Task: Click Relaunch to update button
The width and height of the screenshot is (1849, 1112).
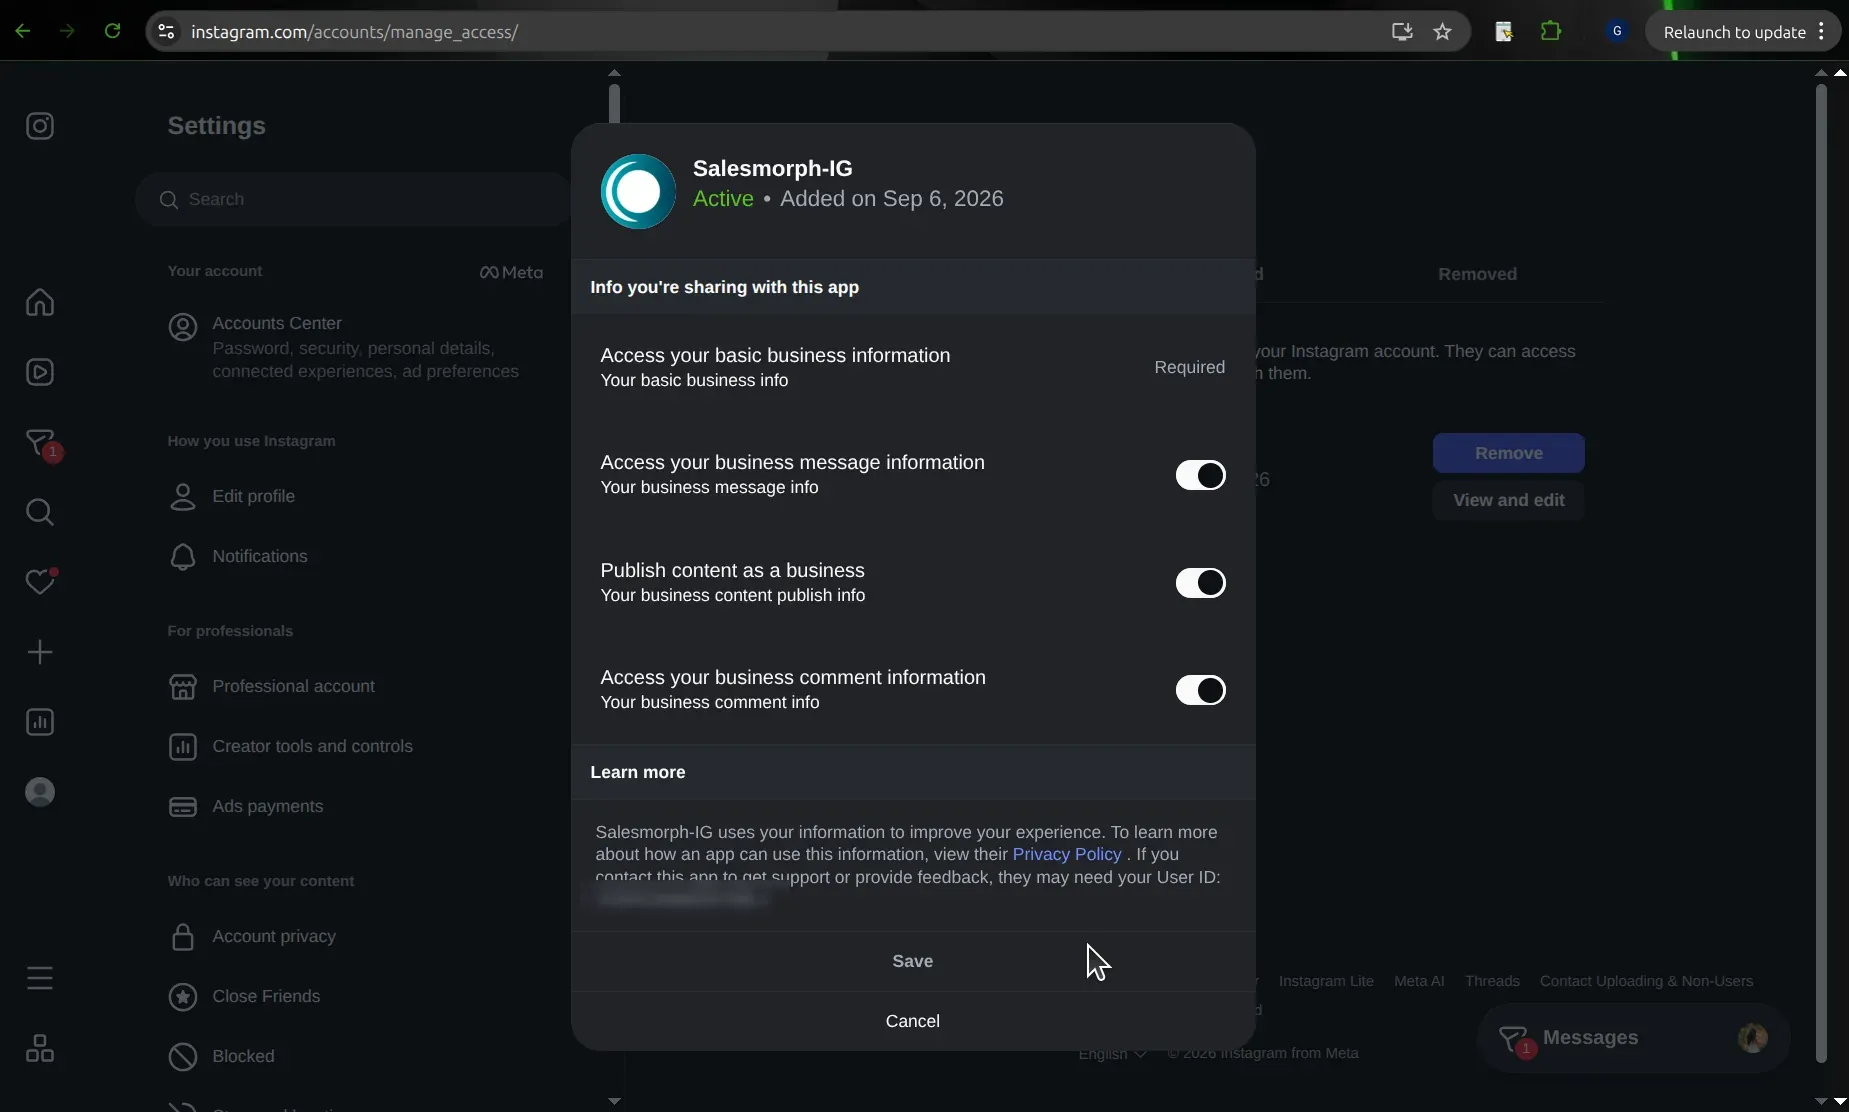Action: coord(1734,32)
